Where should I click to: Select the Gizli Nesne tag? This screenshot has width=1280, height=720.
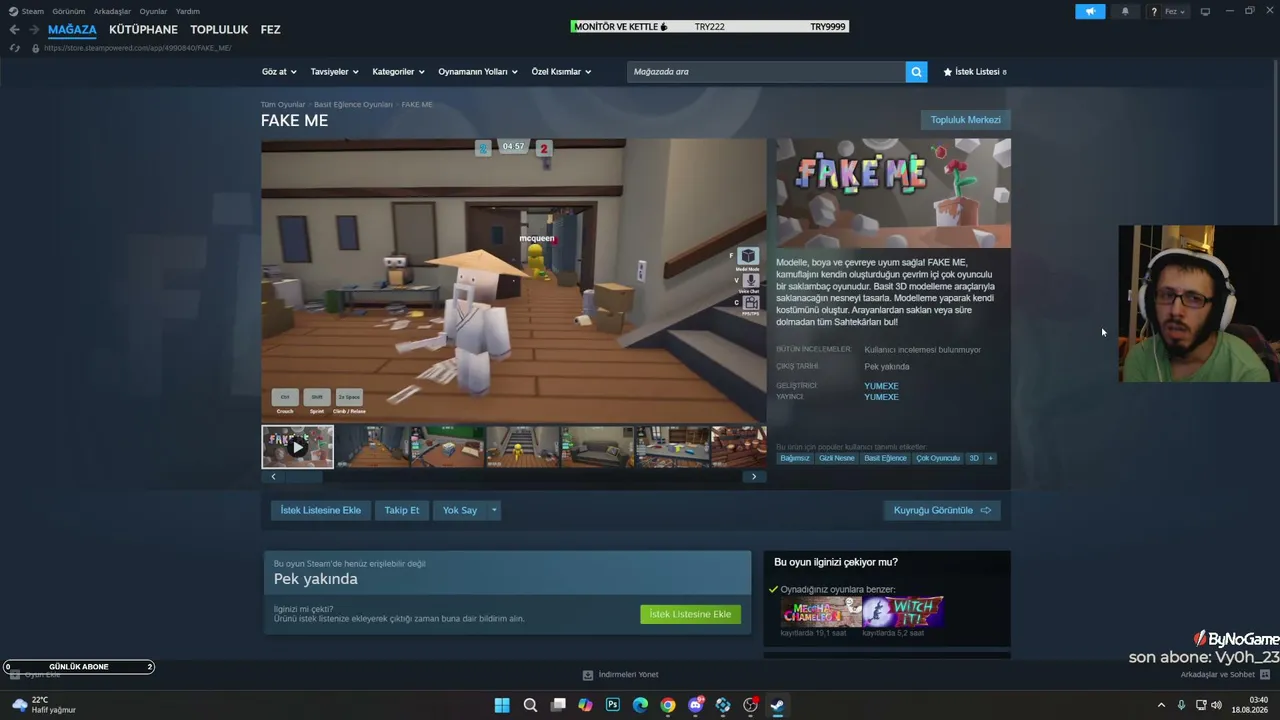click(837, 458)
